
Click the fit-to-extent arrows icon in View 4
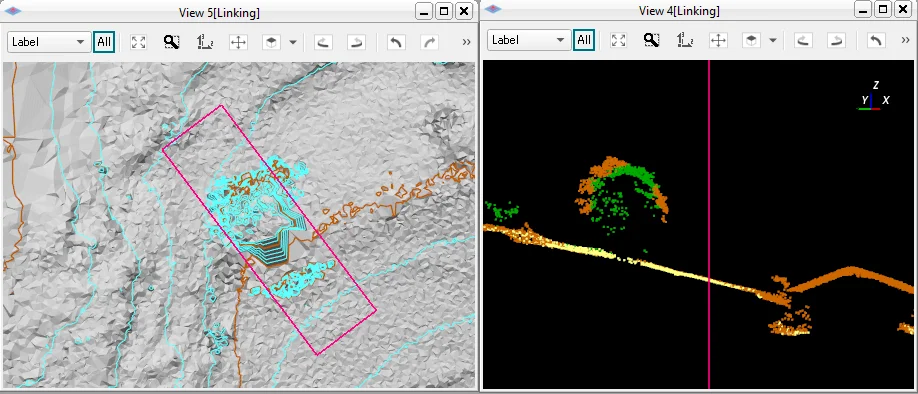(619, 40)
